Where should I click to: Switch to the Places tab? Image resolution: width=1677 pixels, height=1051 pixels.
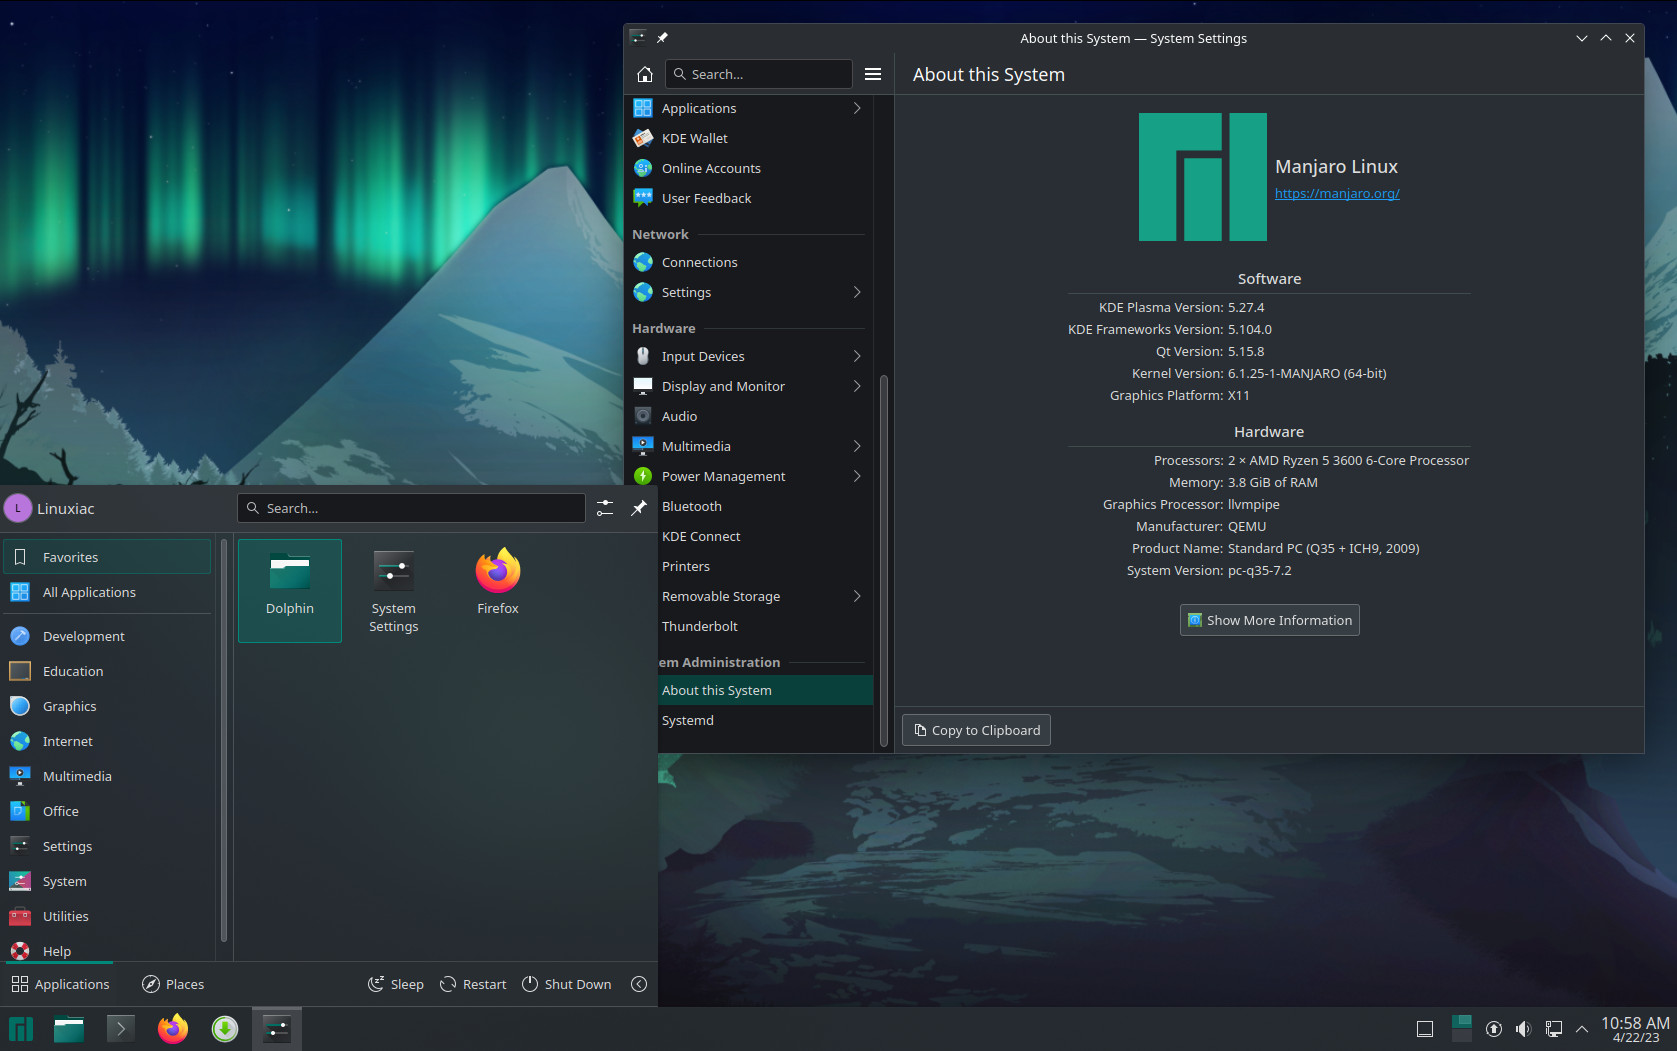point(173,984)
